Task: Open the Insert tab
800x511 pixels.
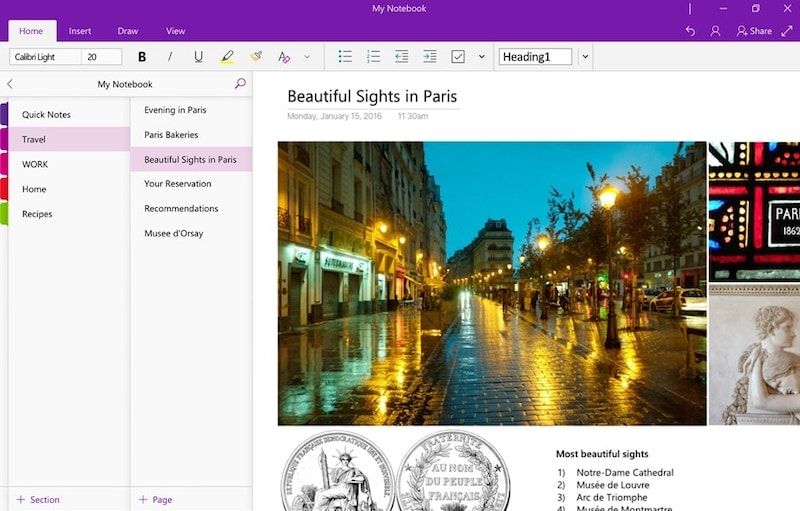Action: tap(80, 31)
